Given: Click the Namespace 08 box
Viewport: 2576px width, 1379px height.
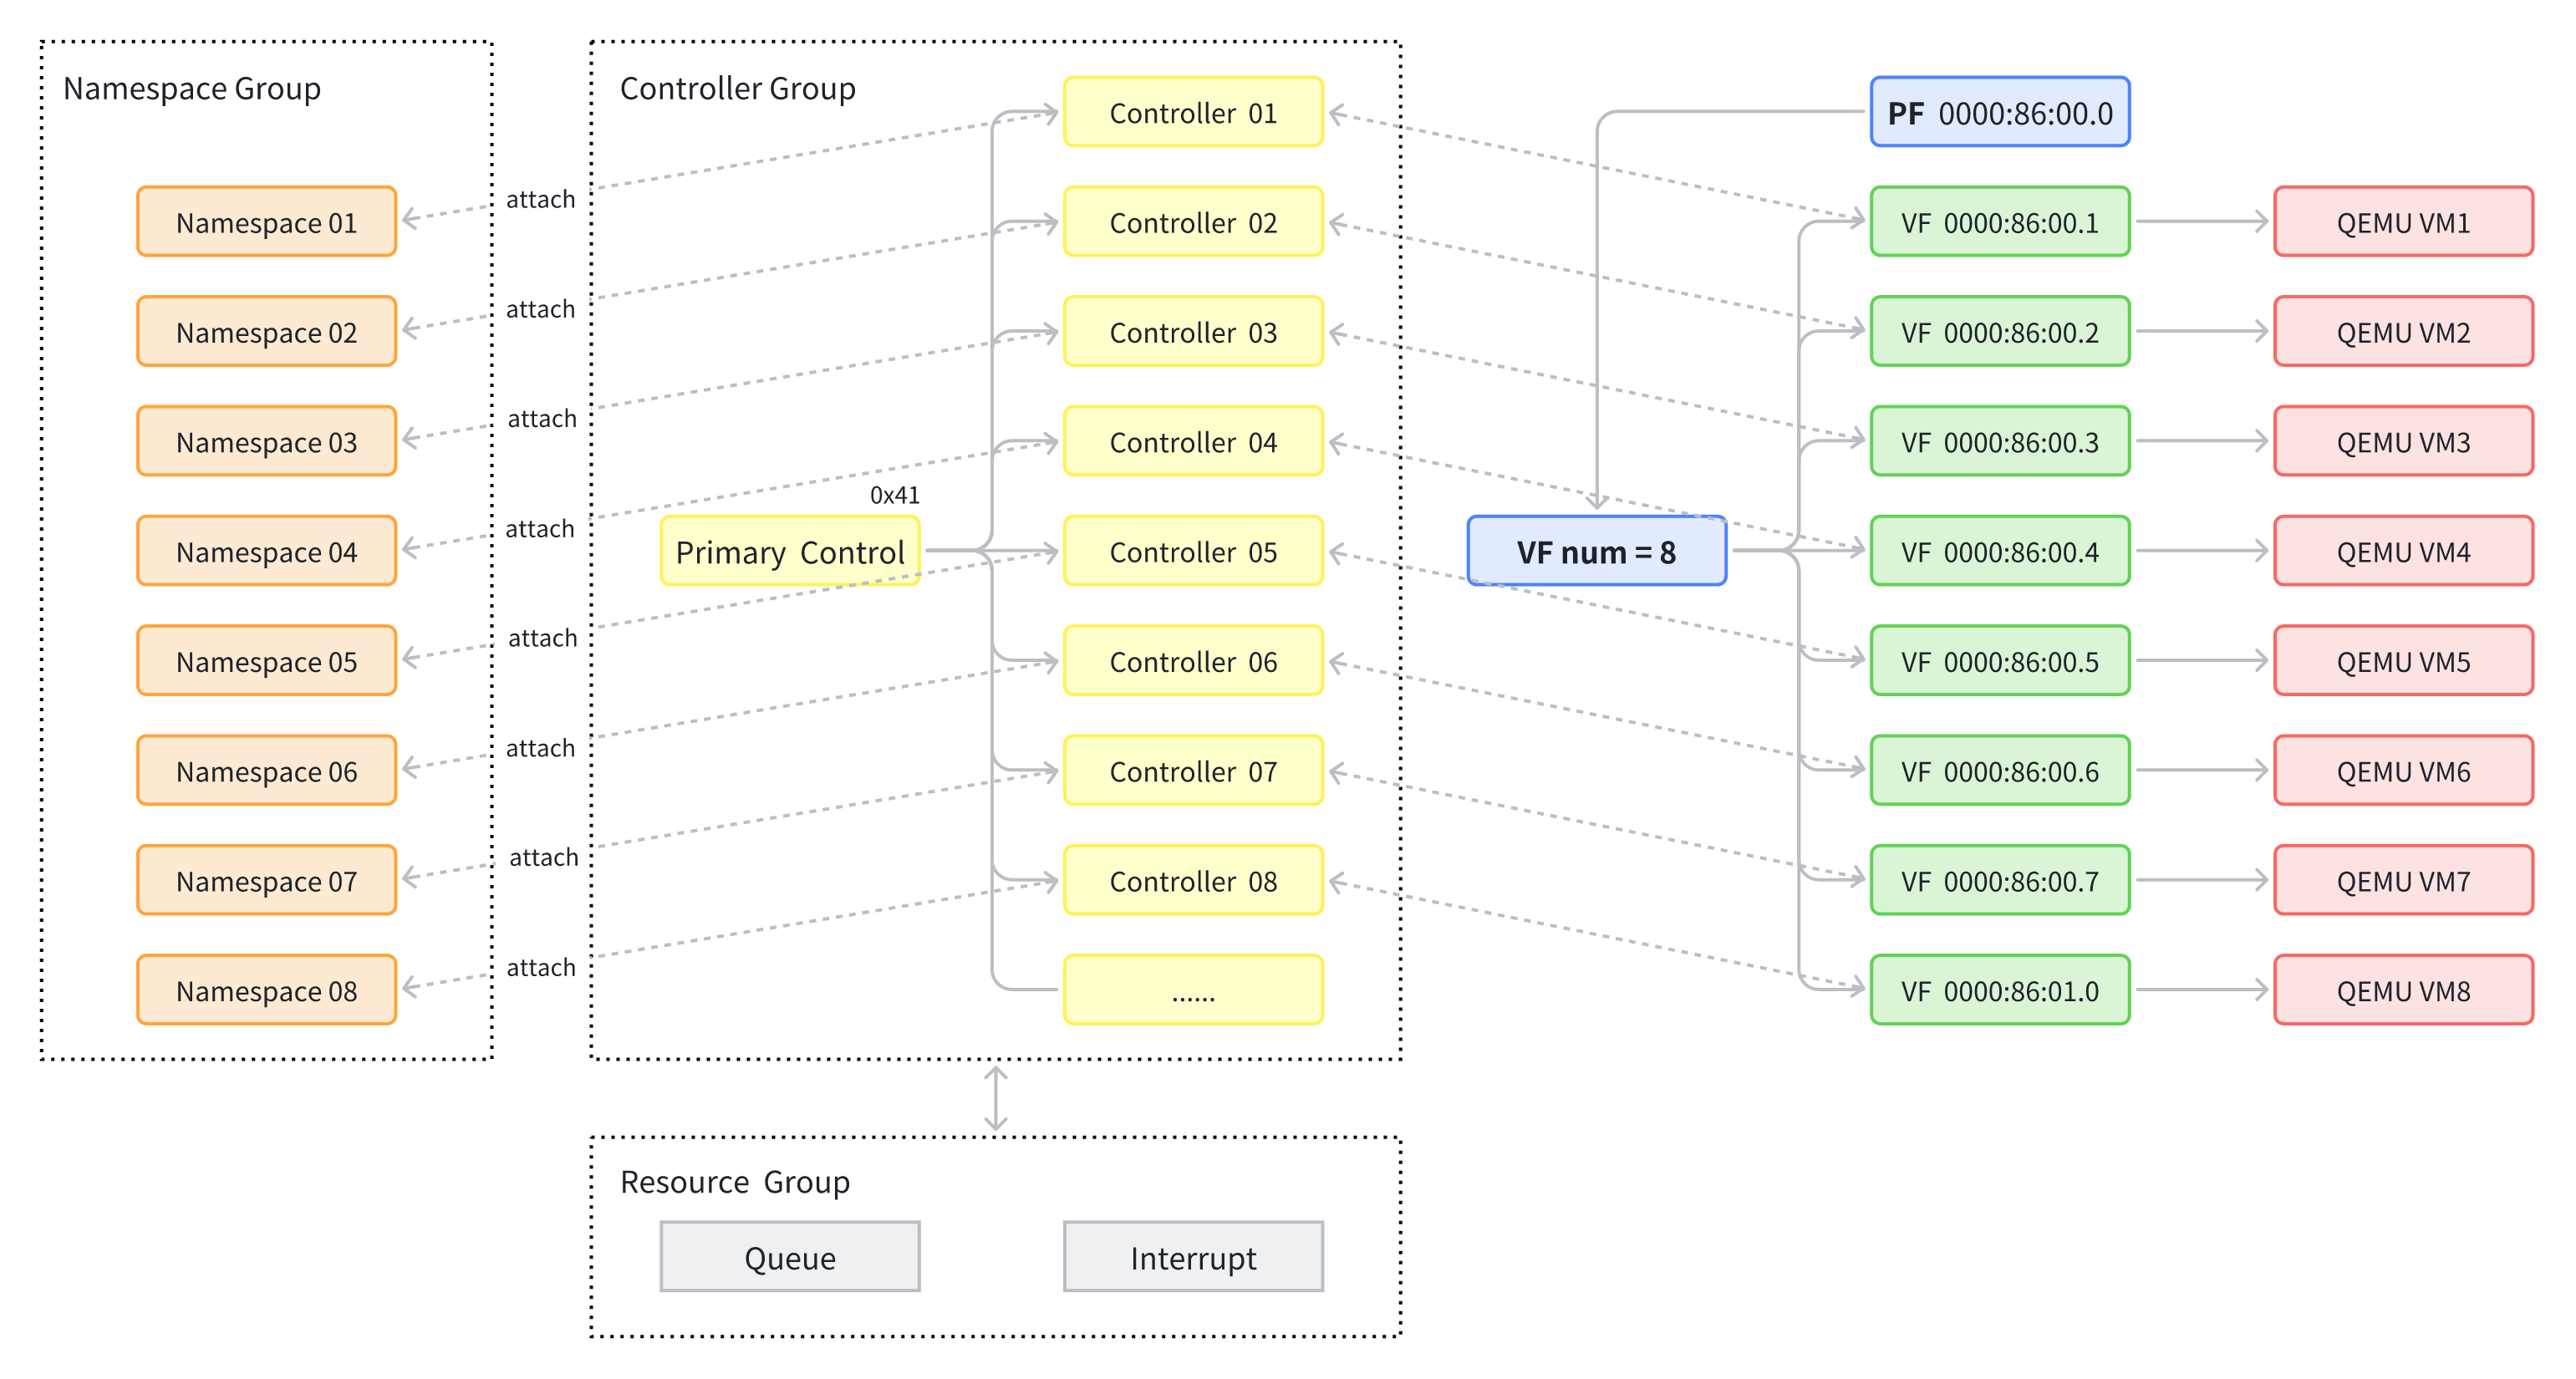Looking at the screenshot, I should point(266,990).
